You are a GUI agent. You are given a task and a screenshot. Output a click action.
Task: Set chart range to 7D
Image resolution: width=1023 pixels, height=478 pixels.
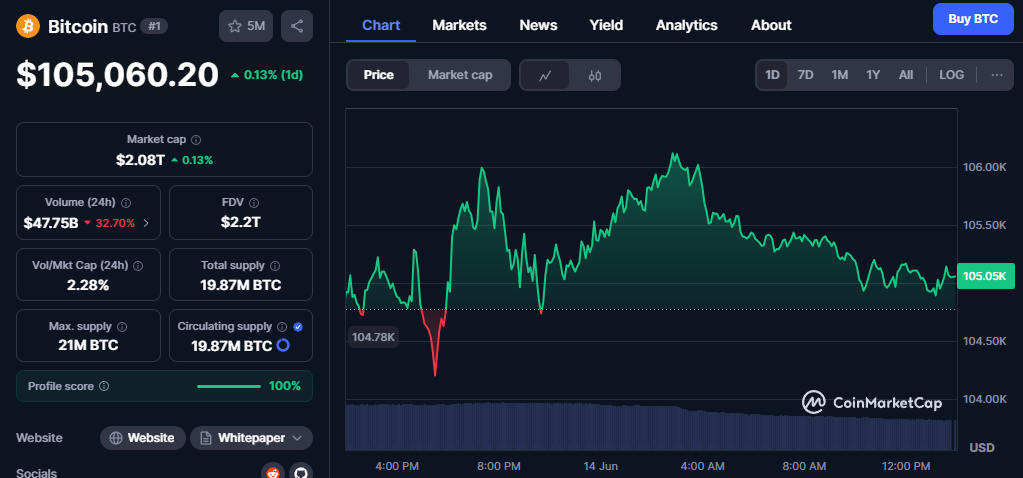tap(806, 75)
